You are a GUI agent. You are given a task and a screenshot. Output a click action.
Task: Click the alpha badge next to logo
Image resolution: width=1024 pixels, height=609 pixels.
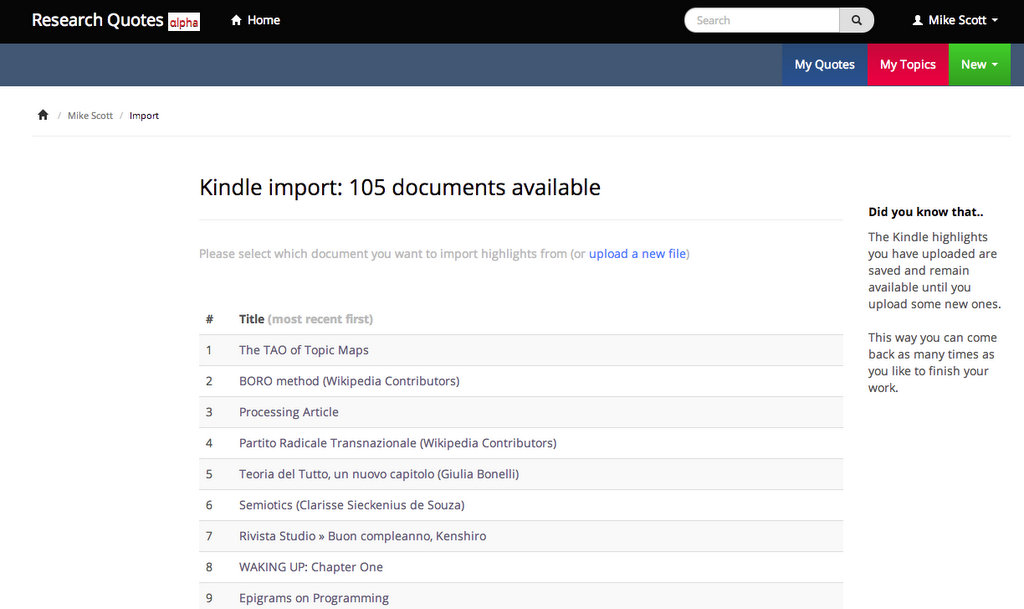[184, 22]
